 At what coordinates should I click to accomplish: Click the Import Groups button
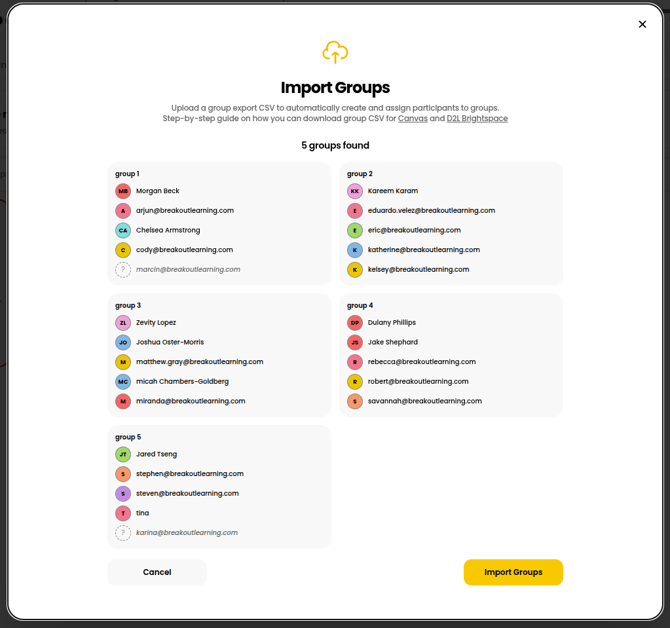[513, 572]
